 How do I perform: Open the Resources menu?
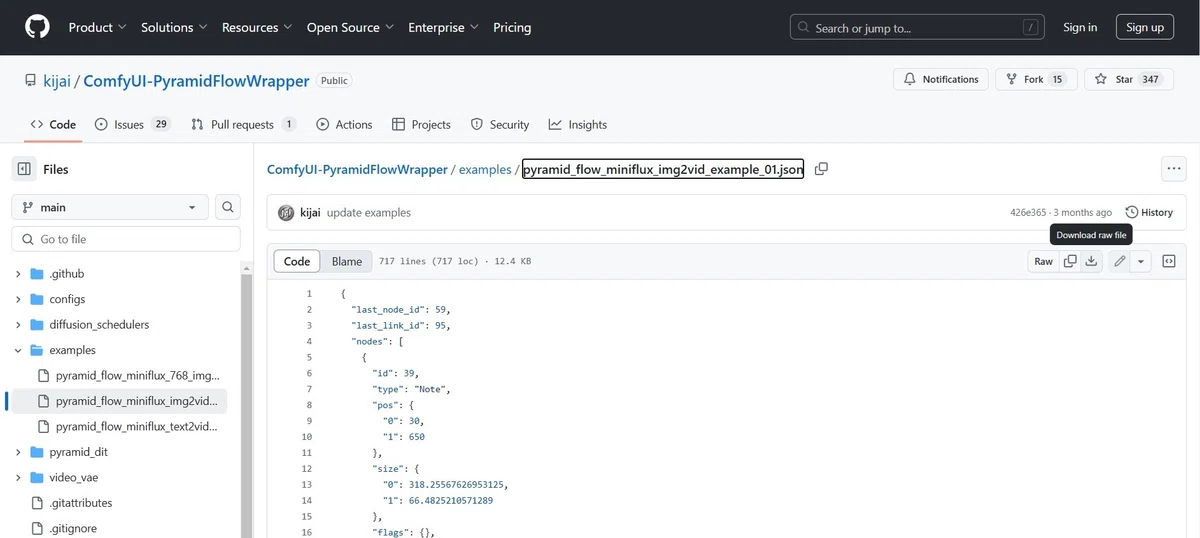point(257,27)
